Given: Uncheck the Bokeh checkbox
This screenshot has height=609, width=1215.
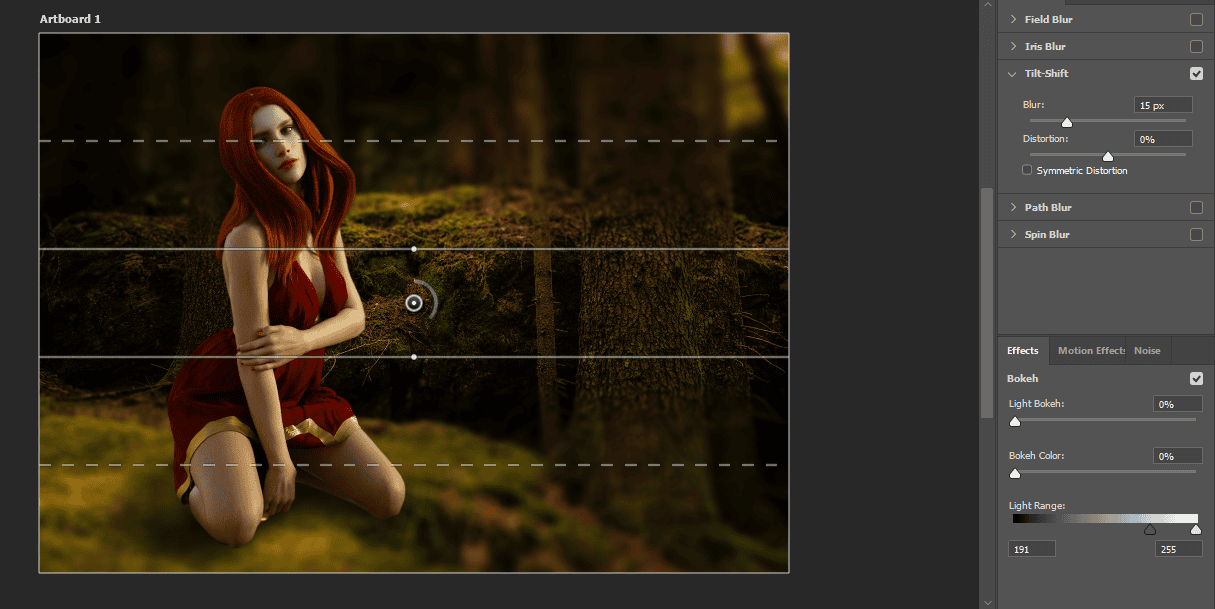Looking at the screenshot, I should (x=1196, y=378).
